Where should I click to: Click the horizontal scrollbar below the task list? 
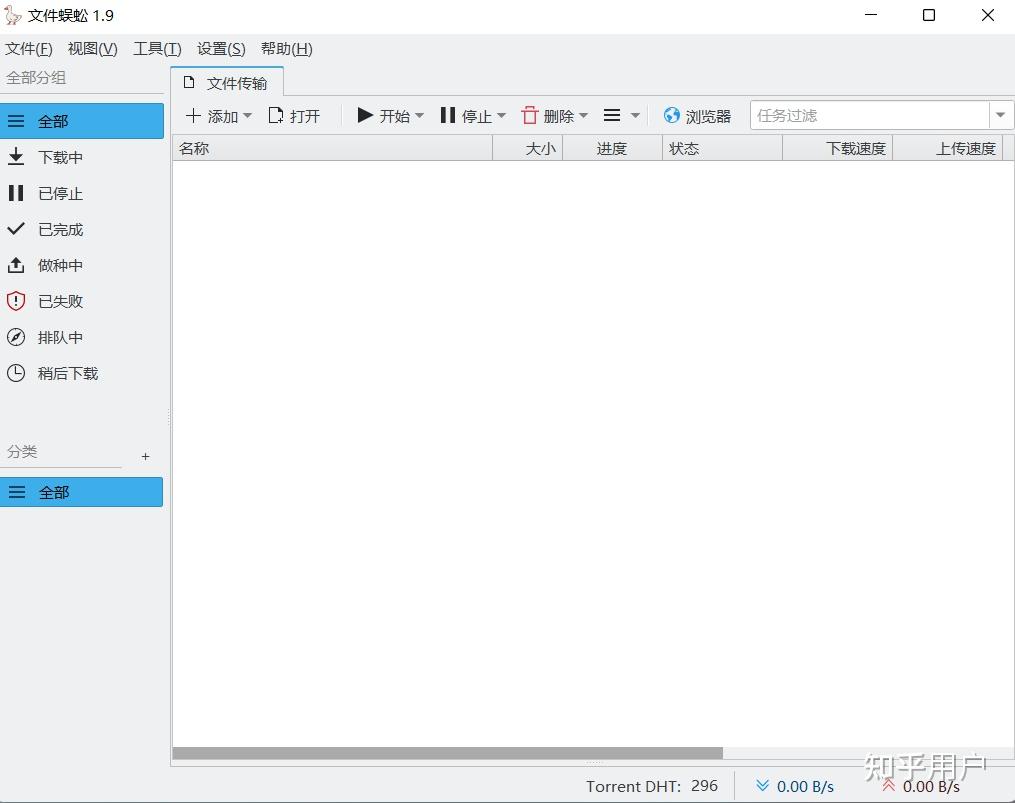point(450,750)
